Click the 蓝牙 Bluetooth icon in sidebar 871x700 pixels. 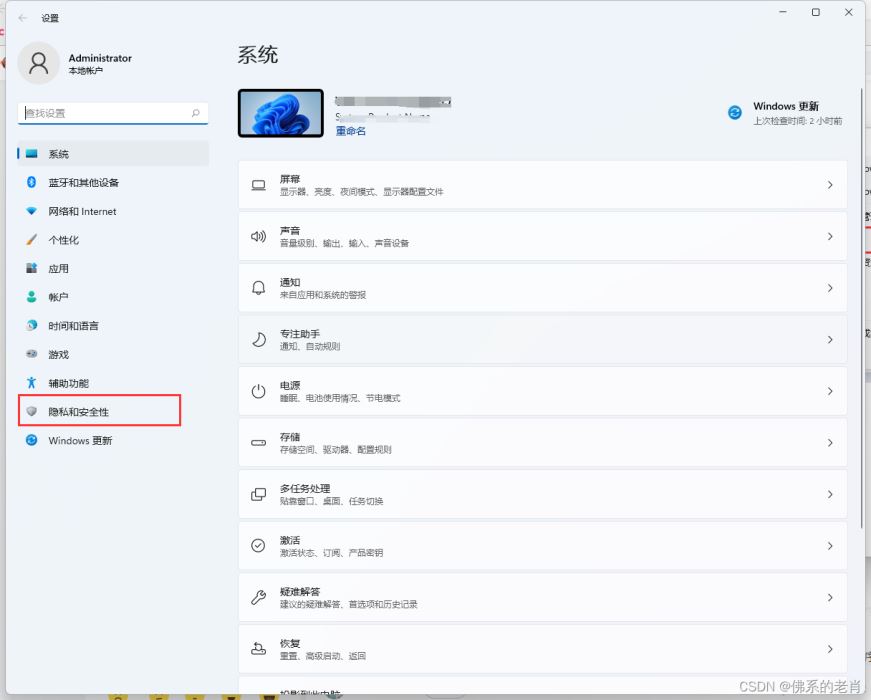click(32, 182)
